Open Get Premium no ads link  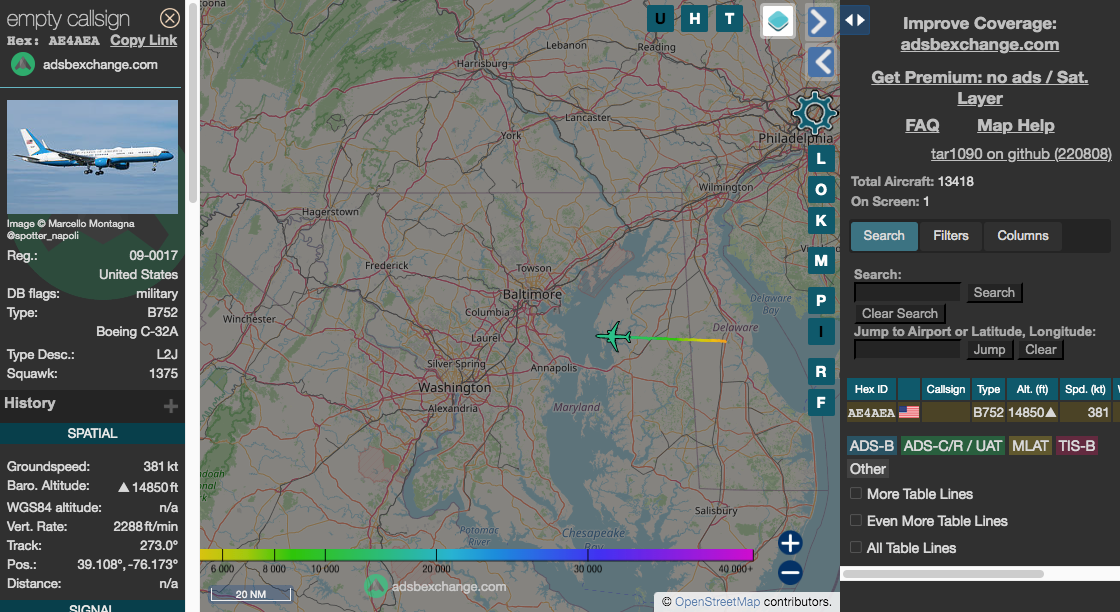(x=980, y=87)
